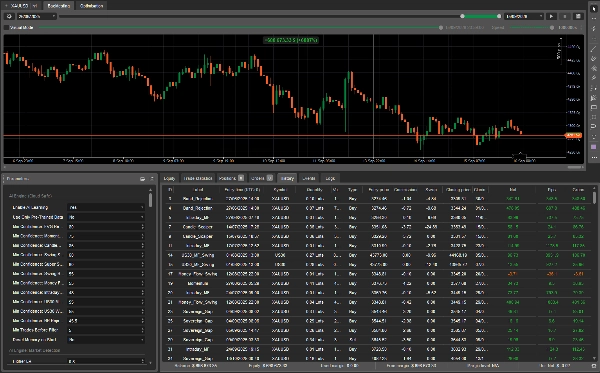Switch to the Optimization tab
Viewport: 600px width, 373px height.
point(91,6)
